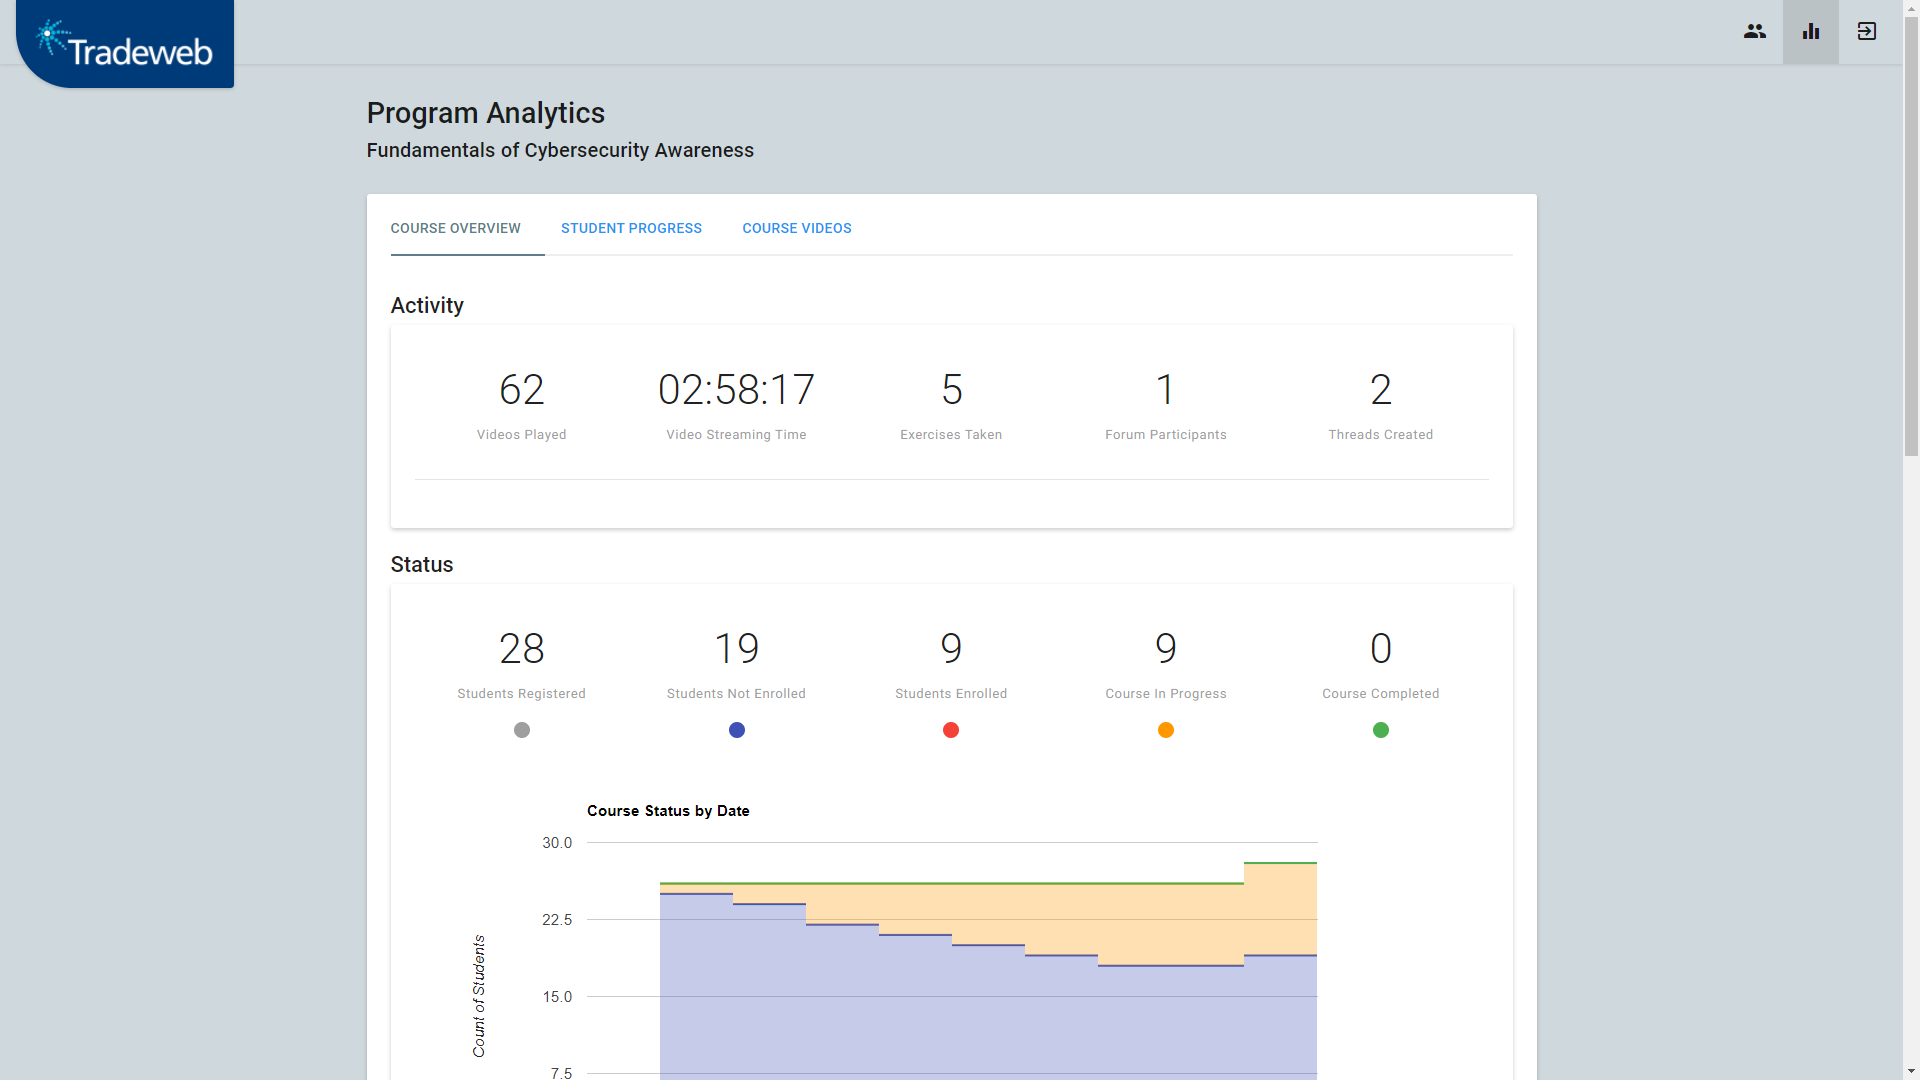
Task: Click the logout exit icon
Action: 1866,32
